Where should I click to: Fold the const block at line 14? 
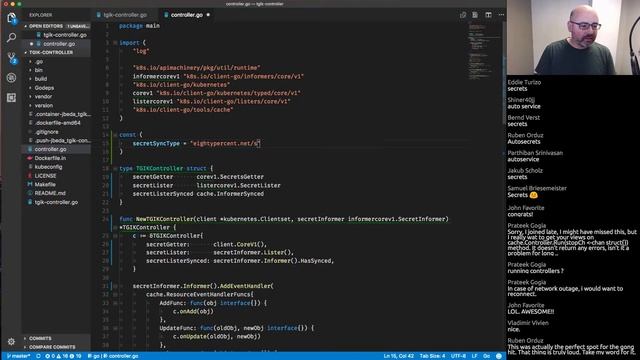(115, 135)
